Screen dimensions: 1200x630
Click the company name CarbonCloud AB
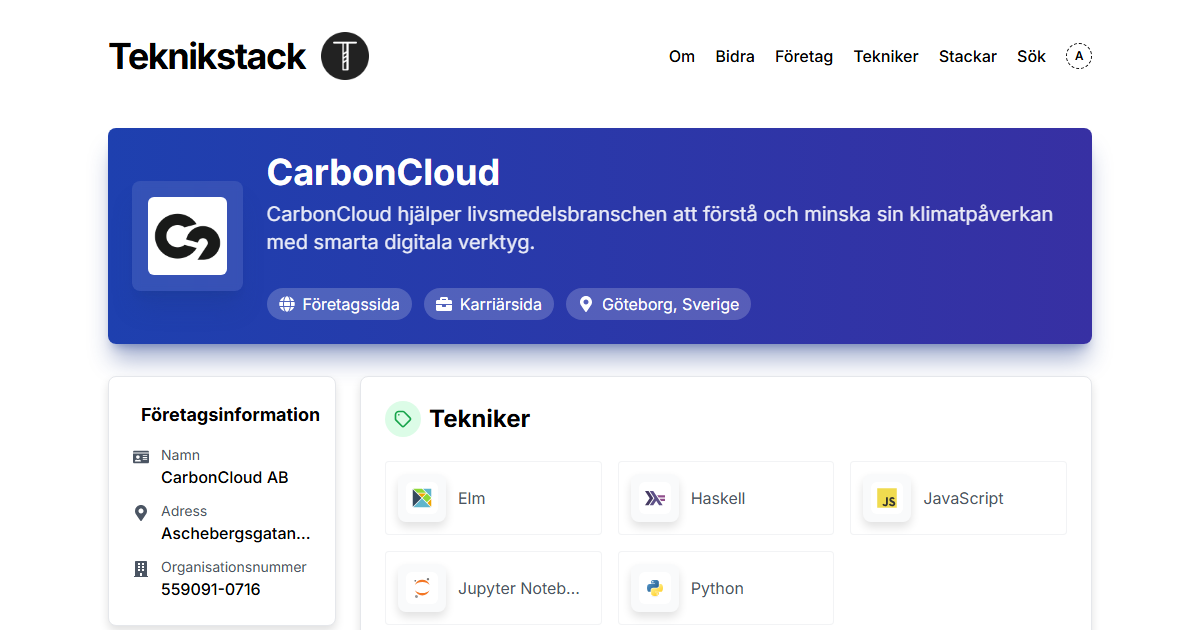pyautogui.click(x=225, y=477)
